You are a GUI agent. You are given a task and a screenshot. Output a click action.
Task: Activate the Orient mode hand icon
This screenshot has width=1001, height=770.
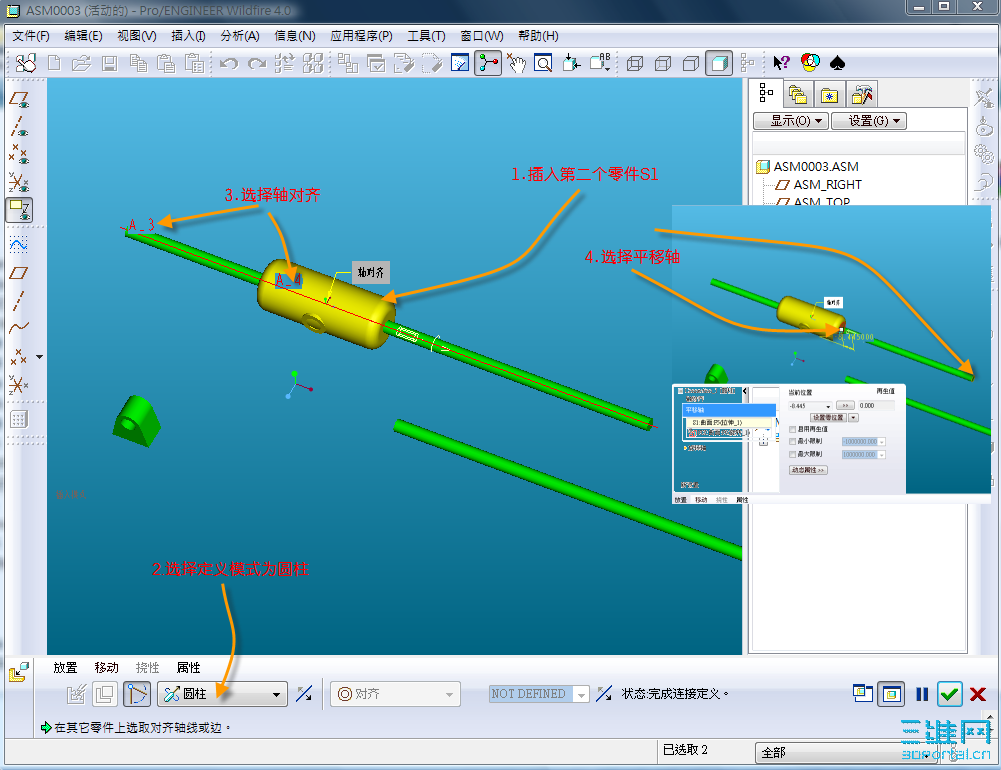[x=516, y=63]
